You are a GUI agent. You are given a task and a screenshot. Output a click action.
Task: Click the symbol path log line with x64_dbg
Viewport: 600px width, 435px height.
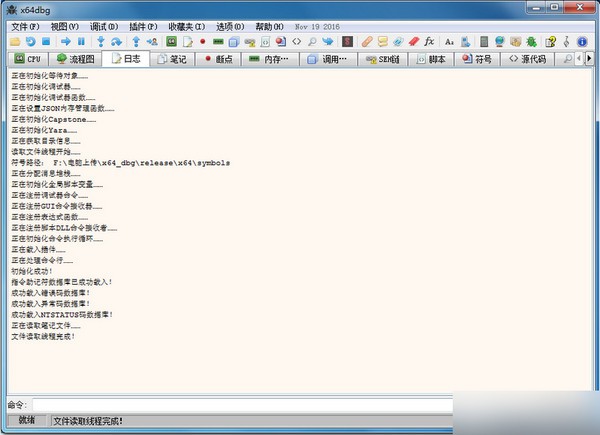click(121, 163)
